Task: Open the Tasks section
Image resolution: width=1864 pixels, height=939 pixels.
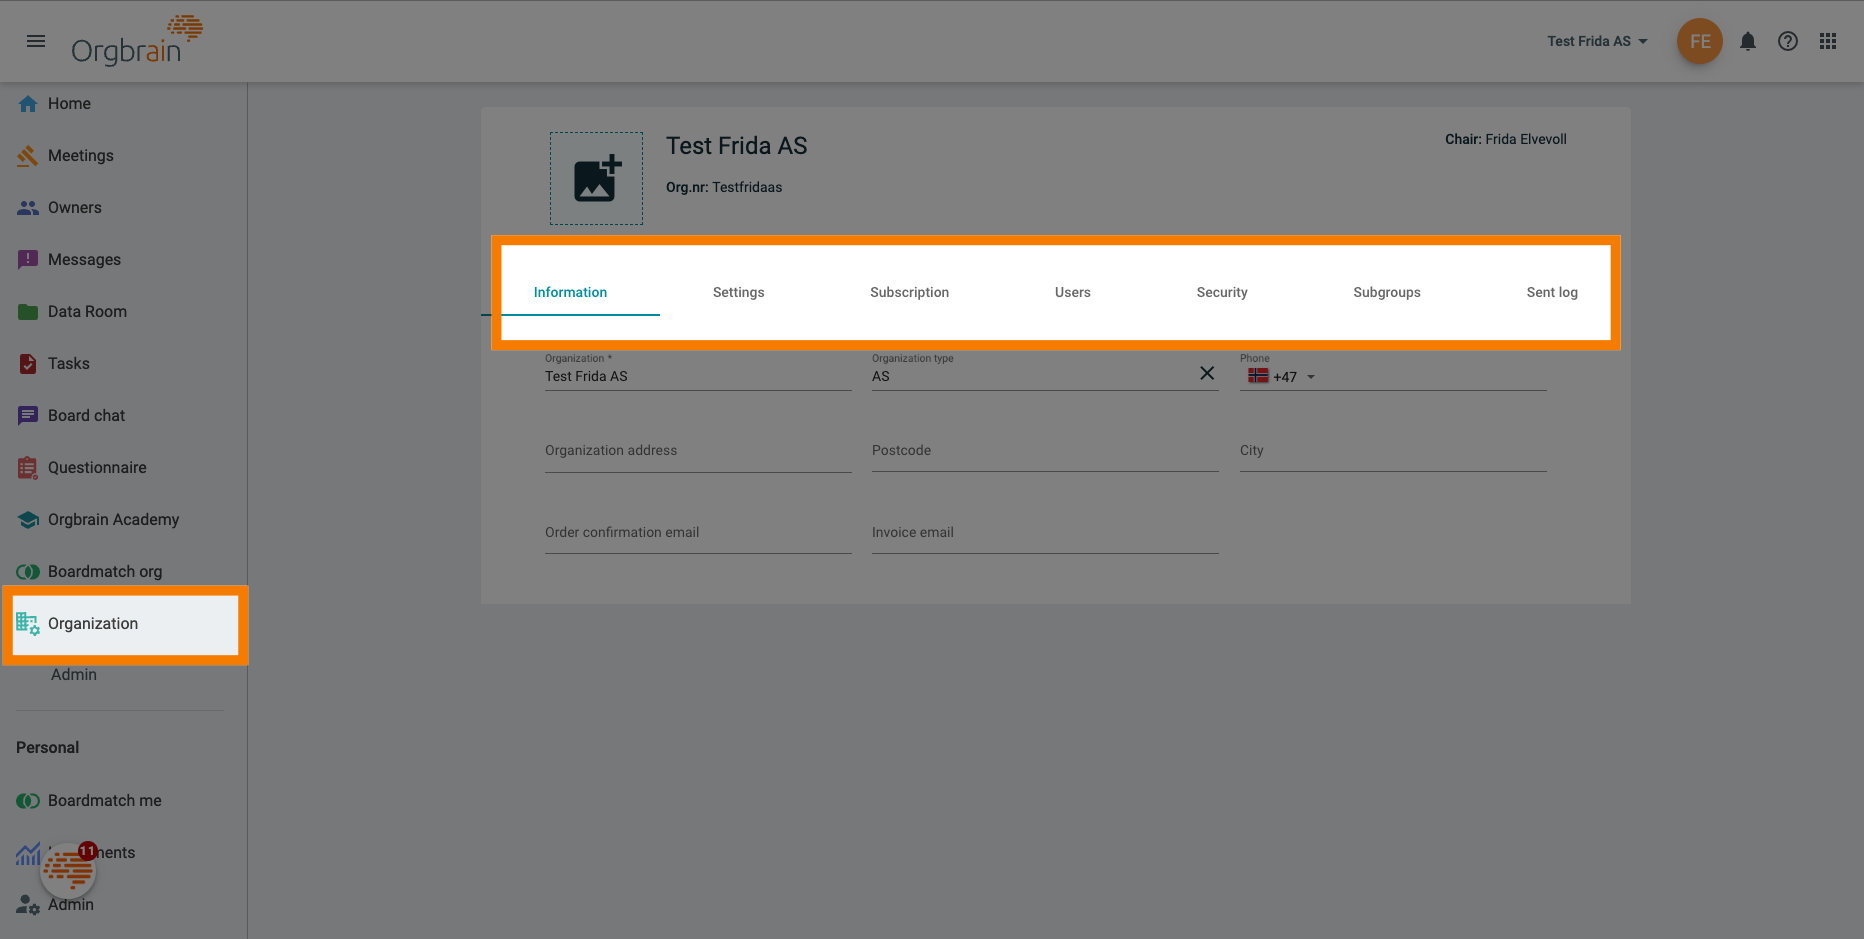Action: click(x=68, y=363)
